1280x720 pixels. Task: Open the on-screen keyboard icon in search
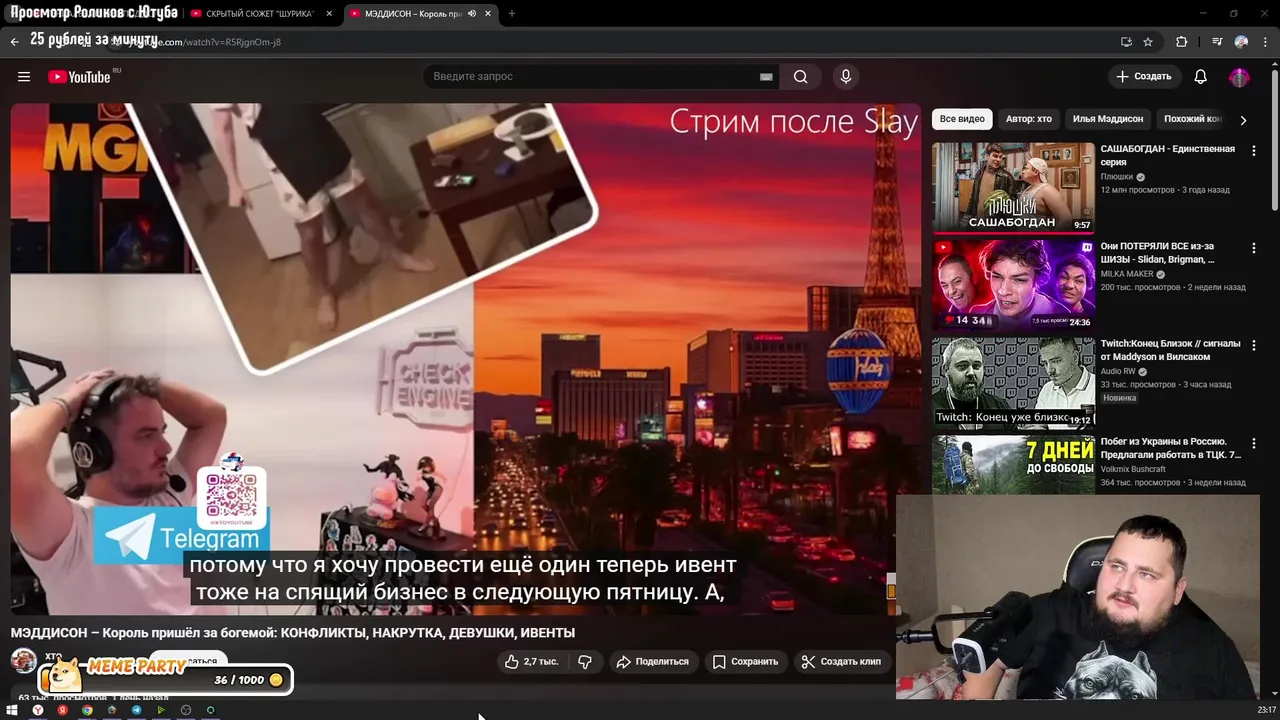(x=766, y=77)
